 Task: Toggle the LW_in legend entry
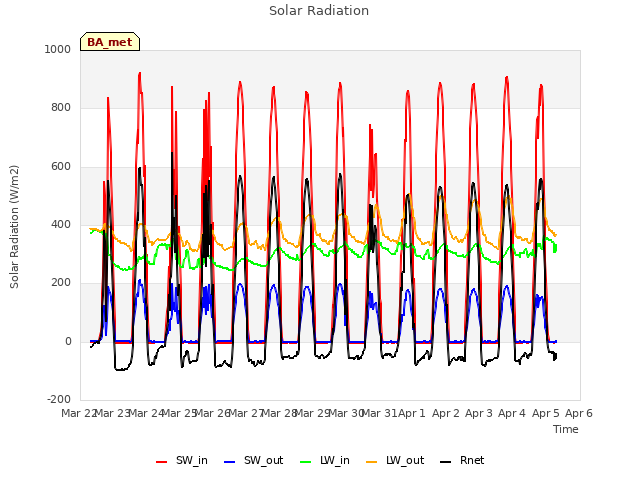[x=325, y=460]
